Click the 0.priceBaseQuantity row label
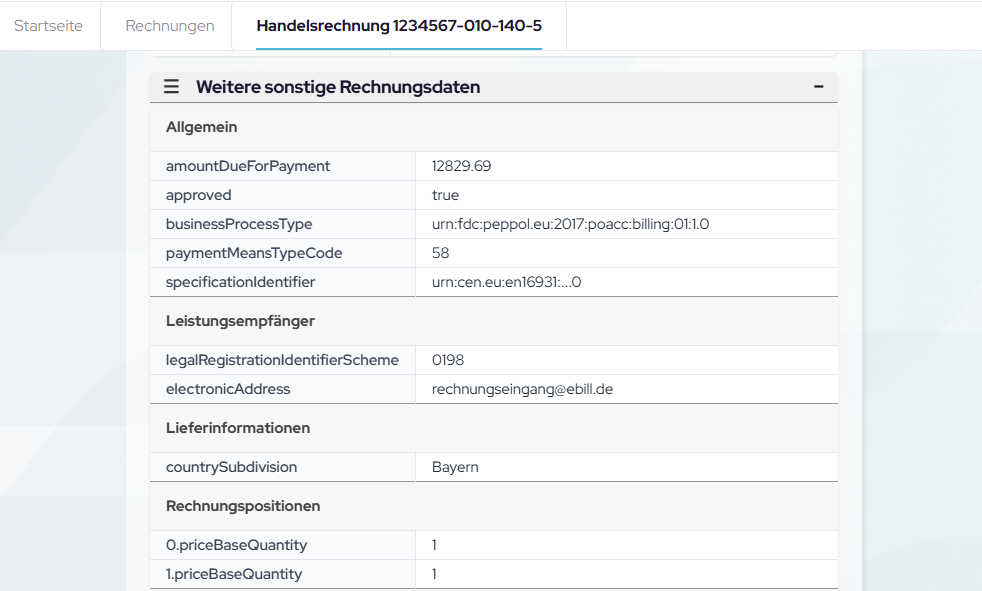The height and width of the screenshot is (591, 982). [x=236, y=545]
